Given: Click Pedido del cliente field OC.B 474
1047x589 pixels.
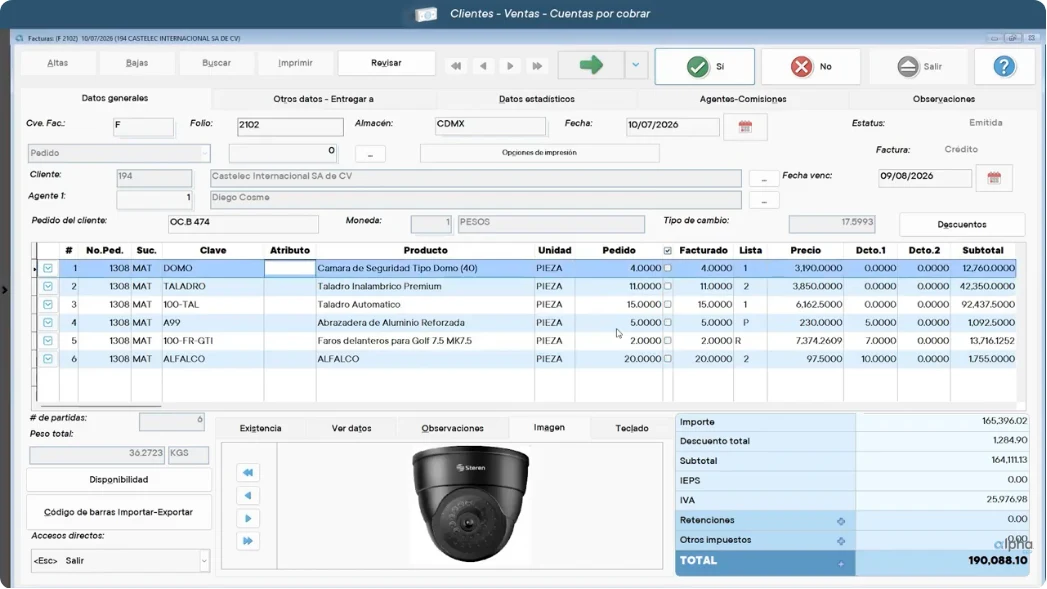Looking at the screenshot, I should (x=243, y=223).
